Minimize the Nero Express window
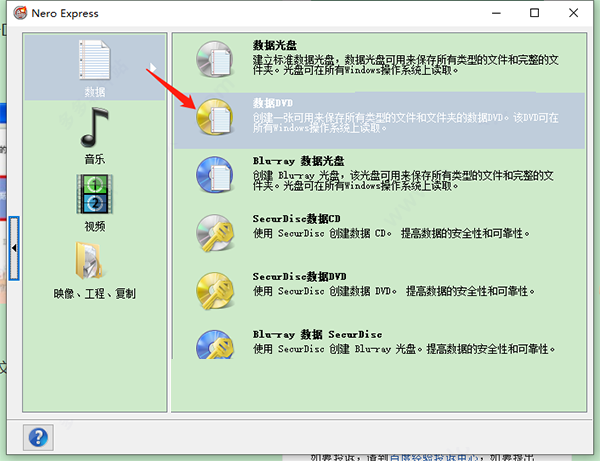This screenshot has width=600, height=461. point(496,13)
